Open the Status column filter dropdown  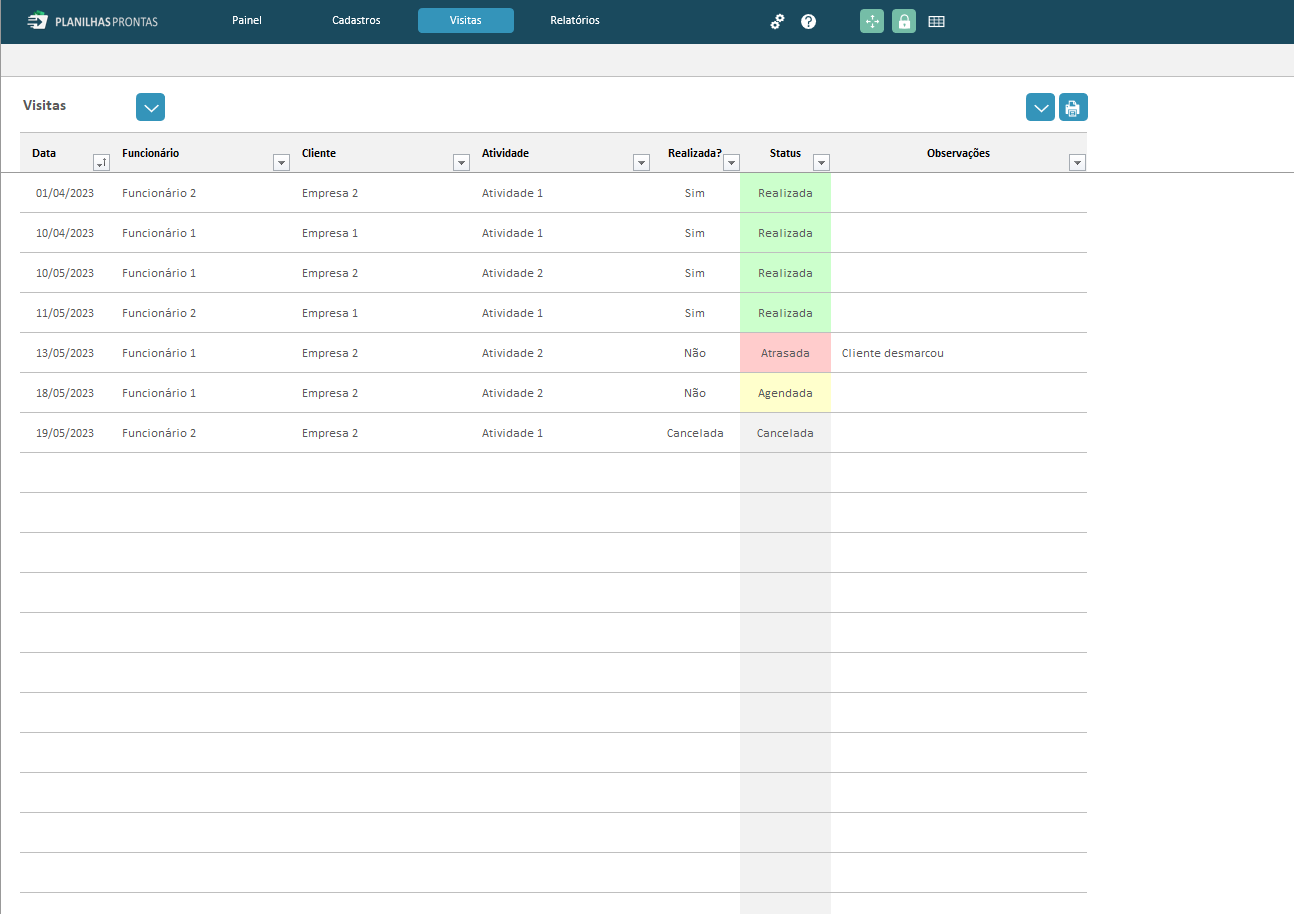pos(821,163)
